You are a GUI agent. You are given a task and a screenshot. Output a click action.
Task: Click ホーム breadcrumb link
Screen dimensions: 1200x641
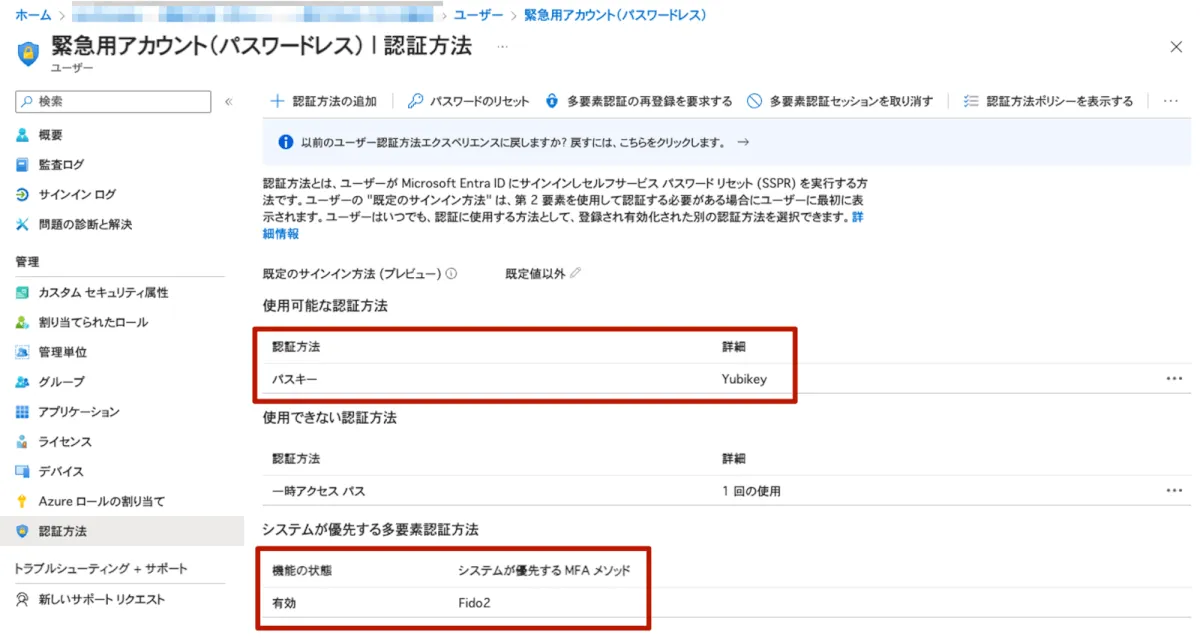point(33,15)
